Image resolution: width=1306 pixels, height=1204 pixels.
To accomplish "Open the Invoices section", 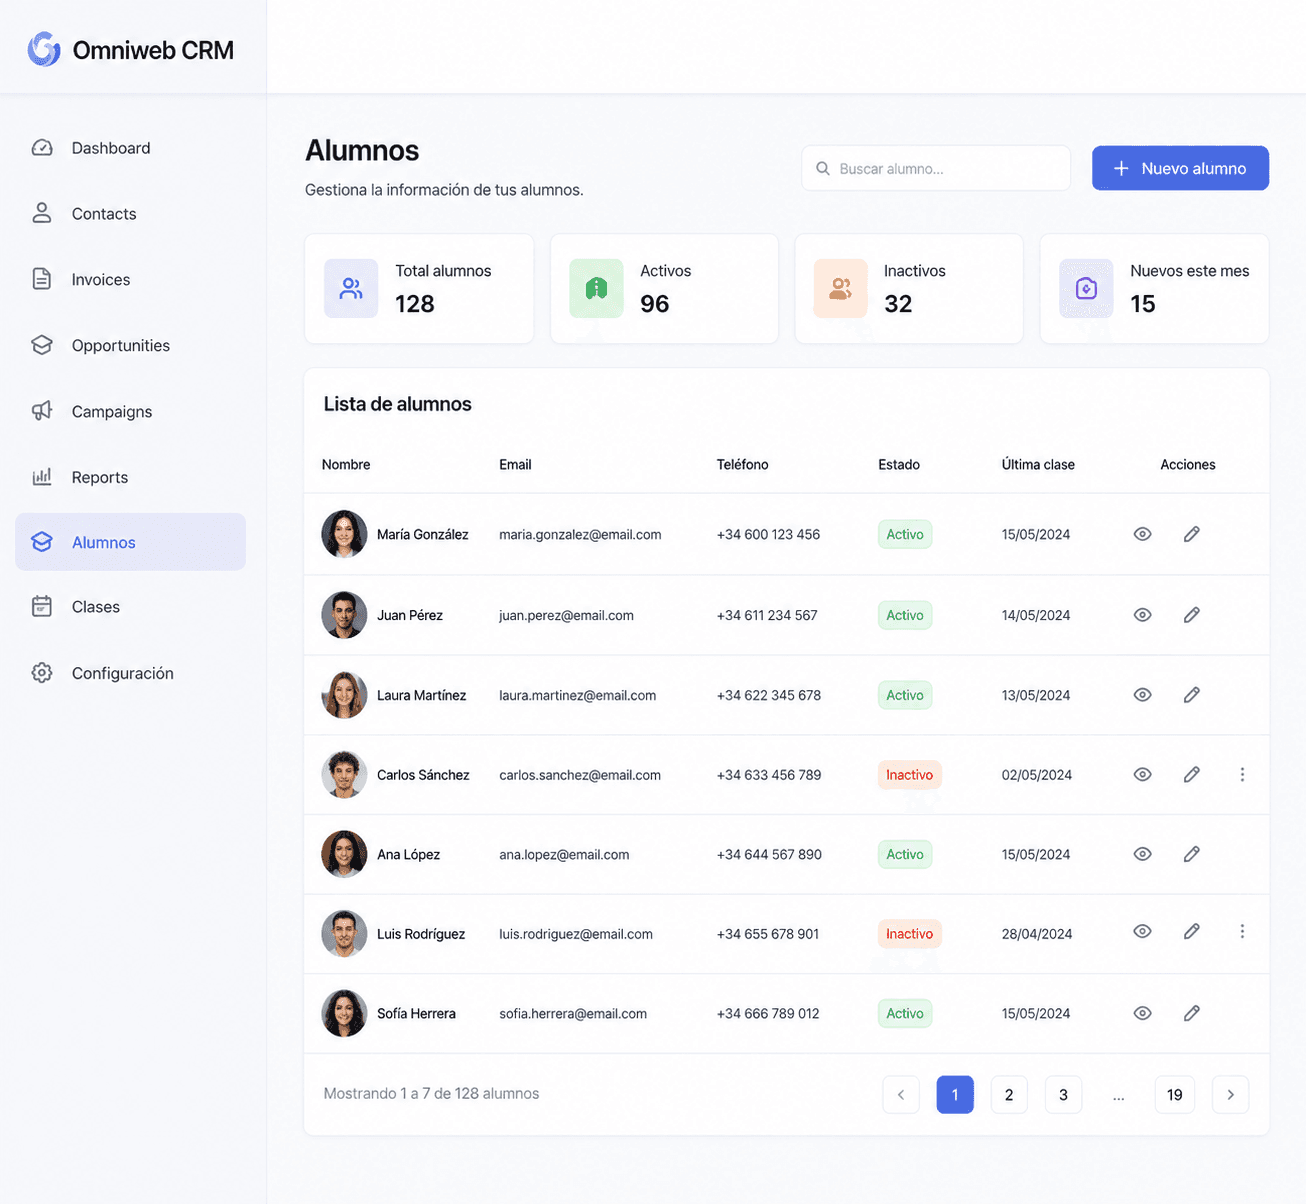I will (130, 280).
